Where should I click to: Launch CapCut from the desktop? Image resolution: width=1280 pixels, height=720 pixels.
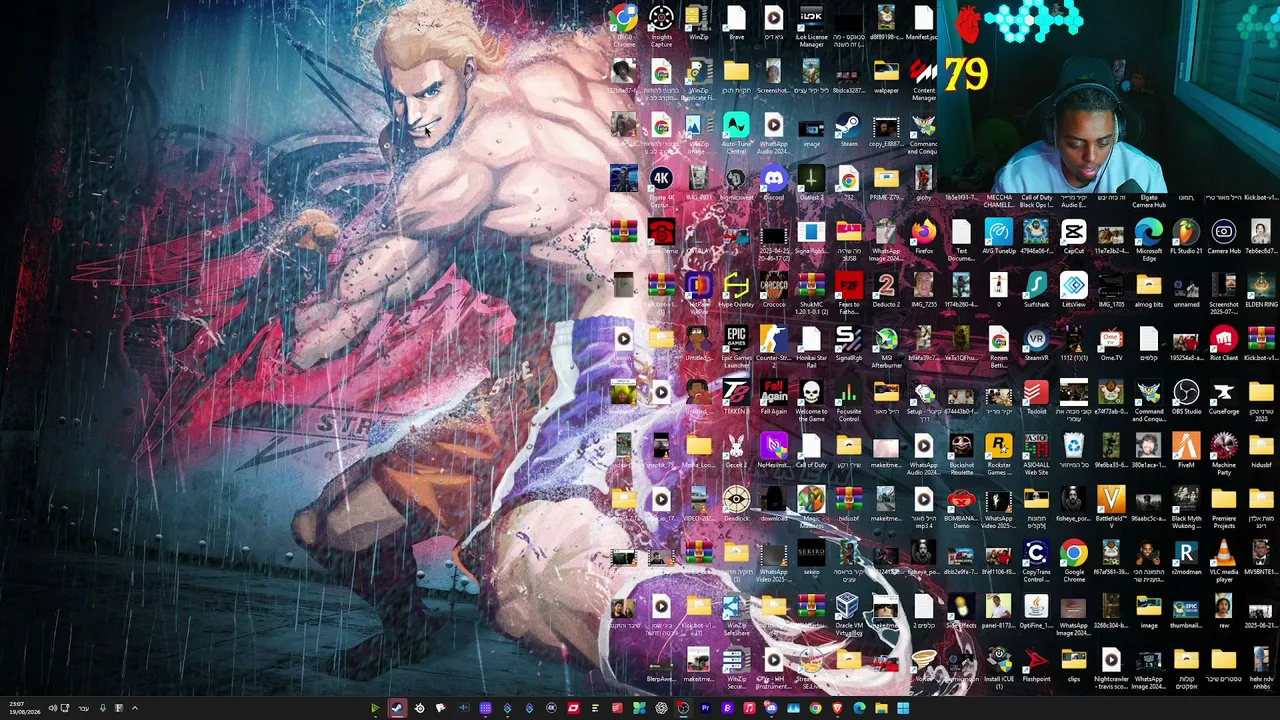(1073, 239)
